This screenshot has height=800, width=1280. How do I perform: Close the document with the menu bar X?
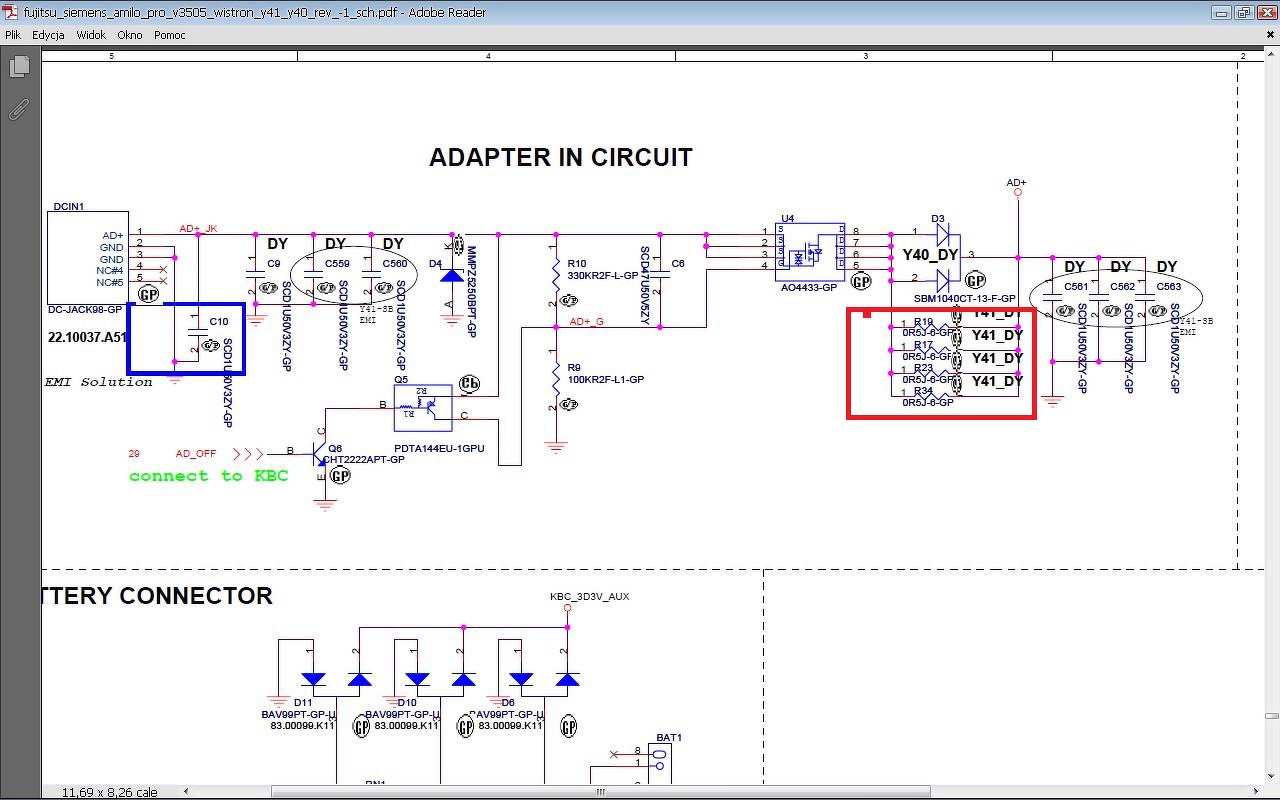(1270, 35)
